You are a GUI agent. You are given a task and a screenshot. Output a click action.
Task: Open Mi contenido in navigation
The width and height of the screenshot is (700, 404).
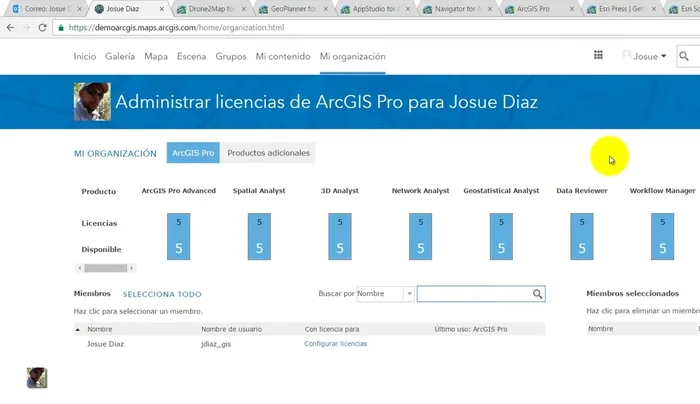283,56
